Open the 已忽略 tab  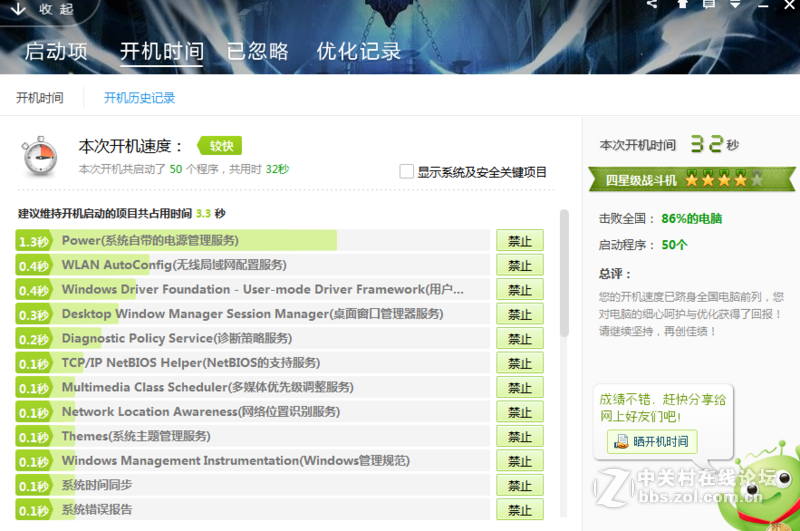point(258,52)
